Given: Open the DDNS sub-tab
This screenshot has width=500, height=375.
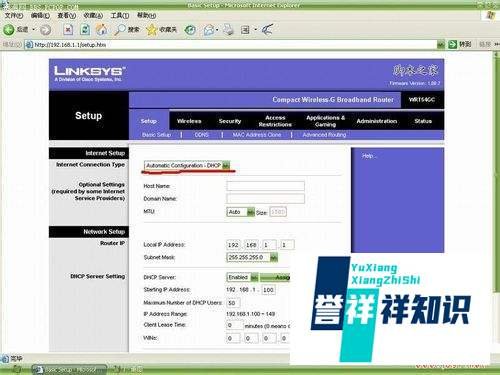Looking at the screenshot, I should tap(202, 135).
